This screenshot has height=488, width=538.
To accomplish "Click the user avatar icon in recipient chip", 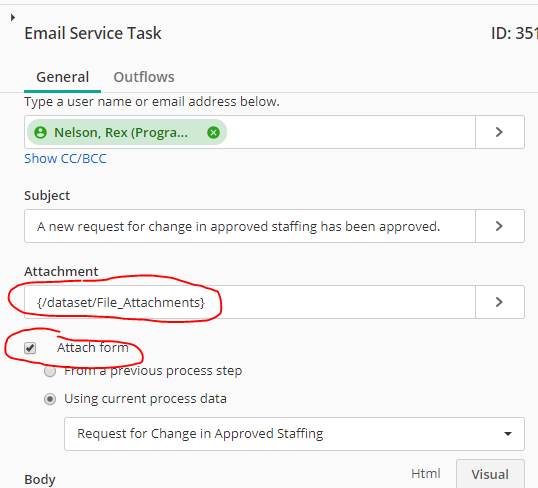I will (x=40, y=132).
